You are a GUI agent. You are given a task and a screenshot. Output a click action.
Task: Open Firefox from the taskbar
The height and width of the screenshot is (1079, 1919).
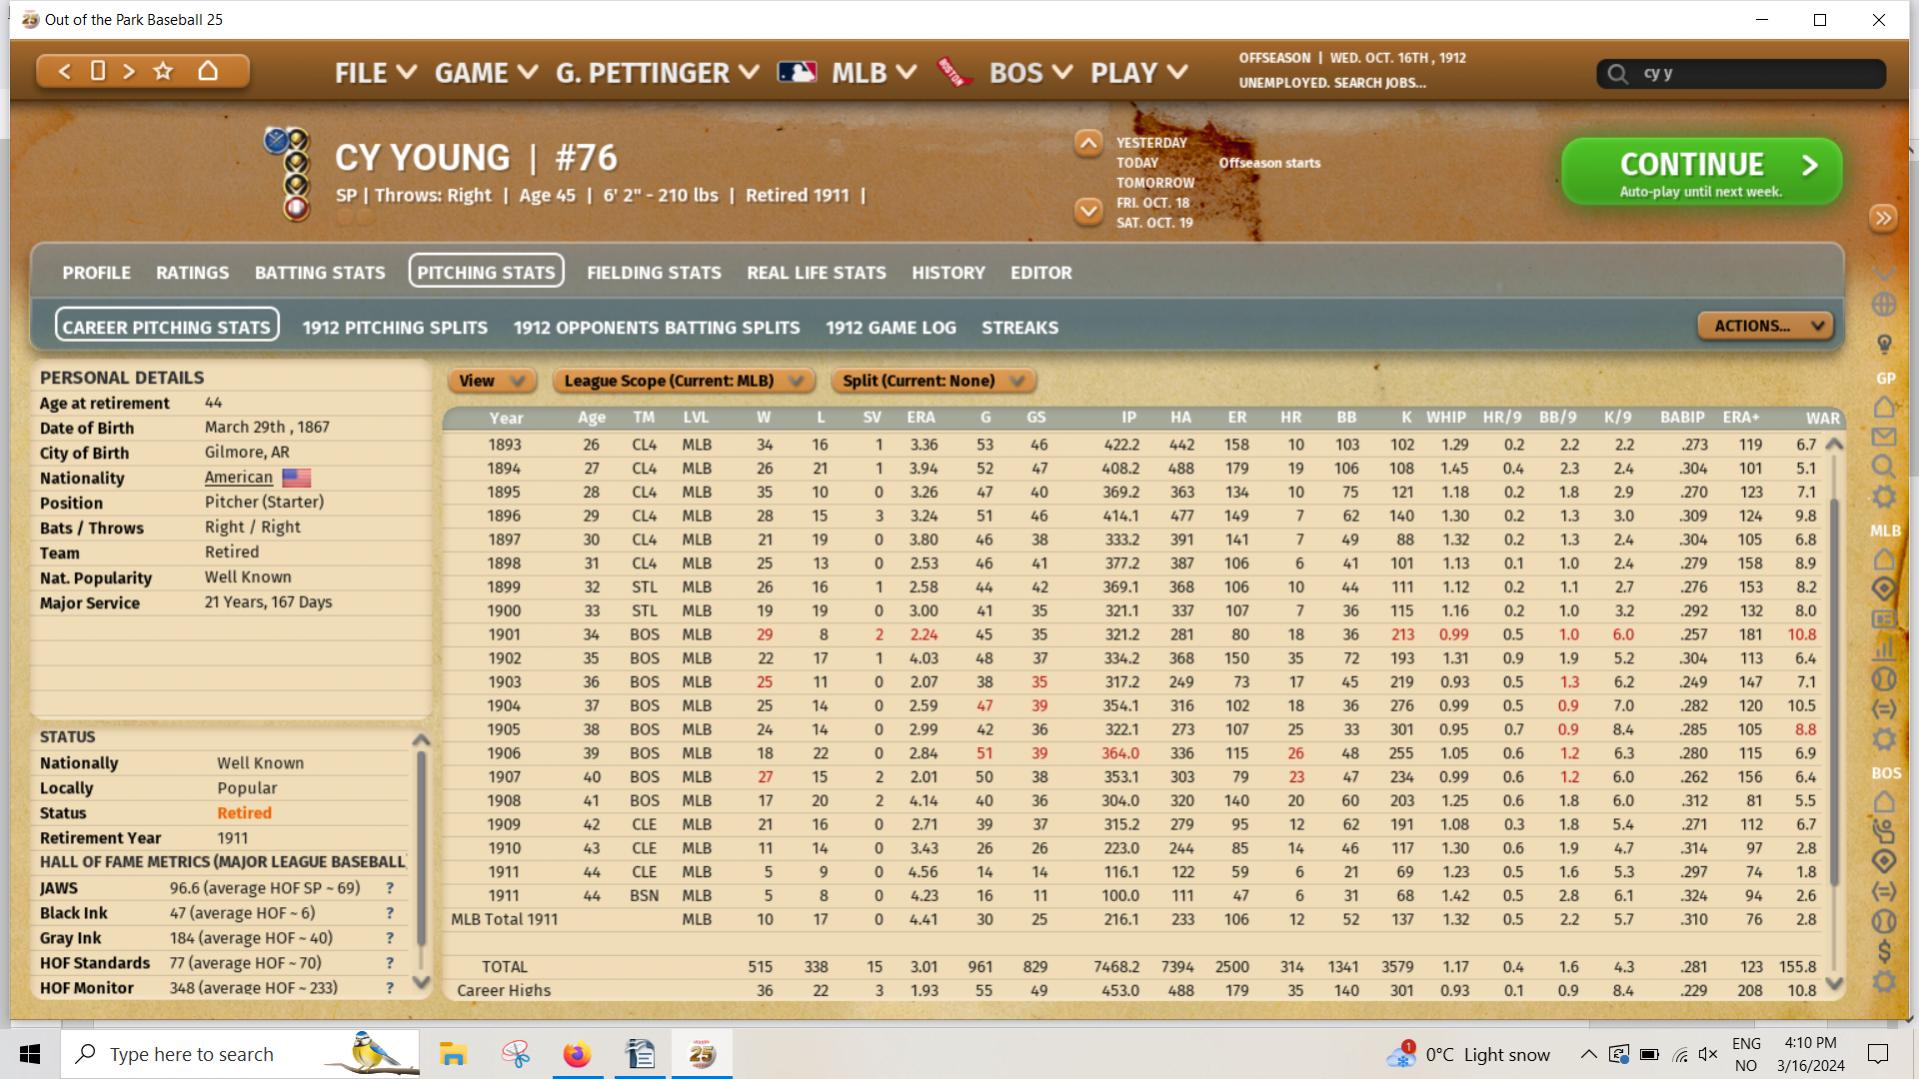tap(577, 1054)
